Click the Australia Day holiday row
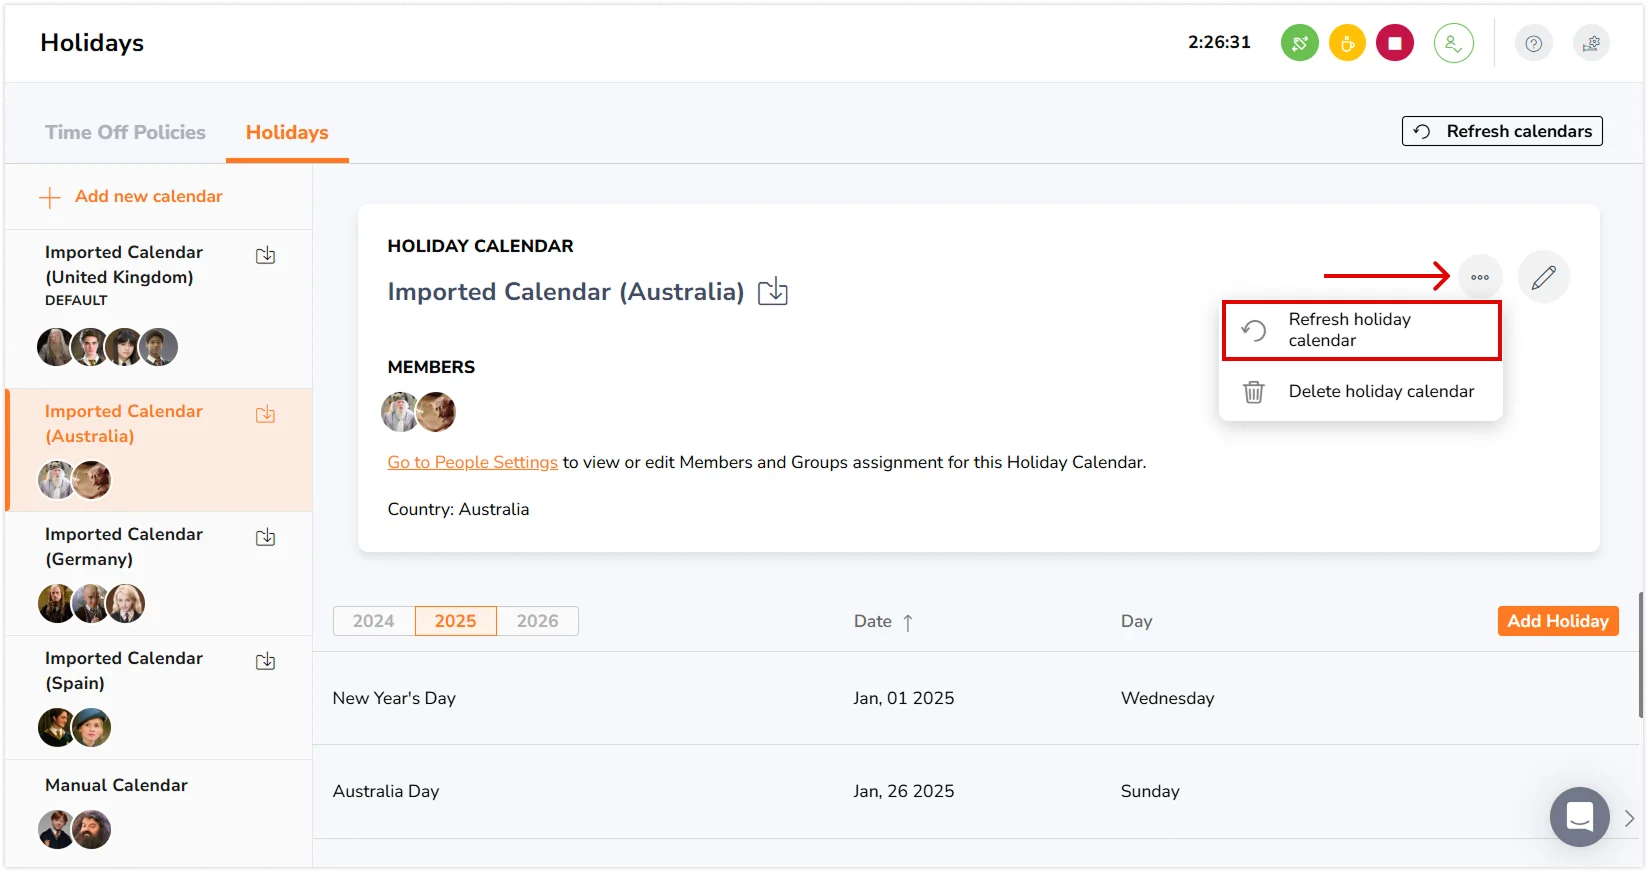Image resolution: width=1648 pixels, height=872 pixels. (x=976, y=791)
